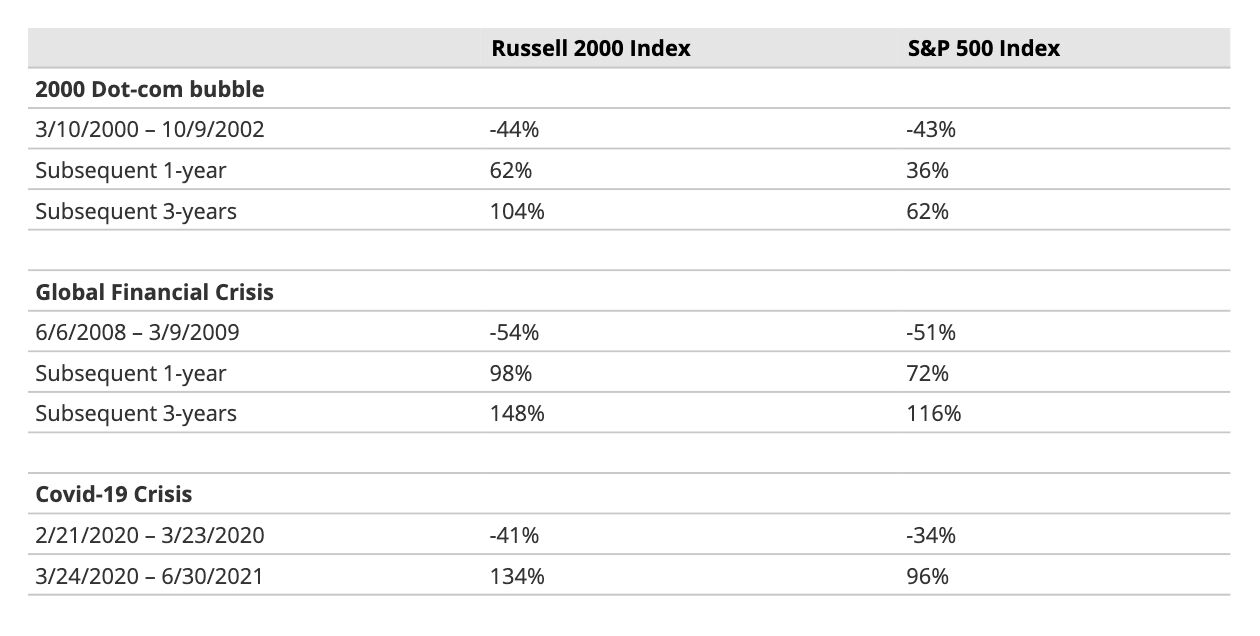Select the 96% S&P 500 Covid recovery value

tap(927, 576)
